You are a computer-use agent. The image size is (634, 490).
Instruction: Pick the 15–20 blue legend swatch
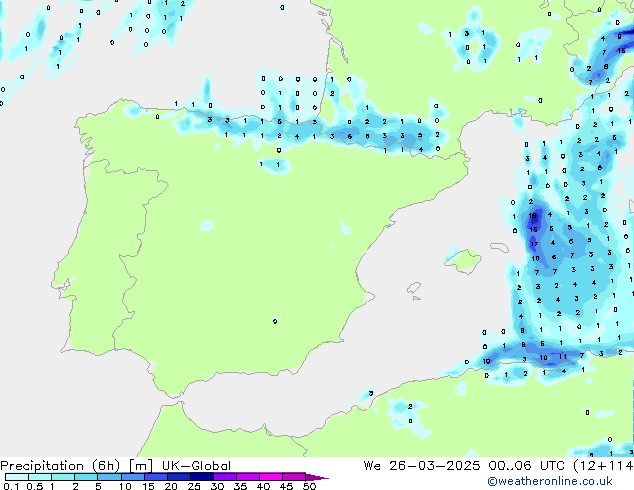155,477
